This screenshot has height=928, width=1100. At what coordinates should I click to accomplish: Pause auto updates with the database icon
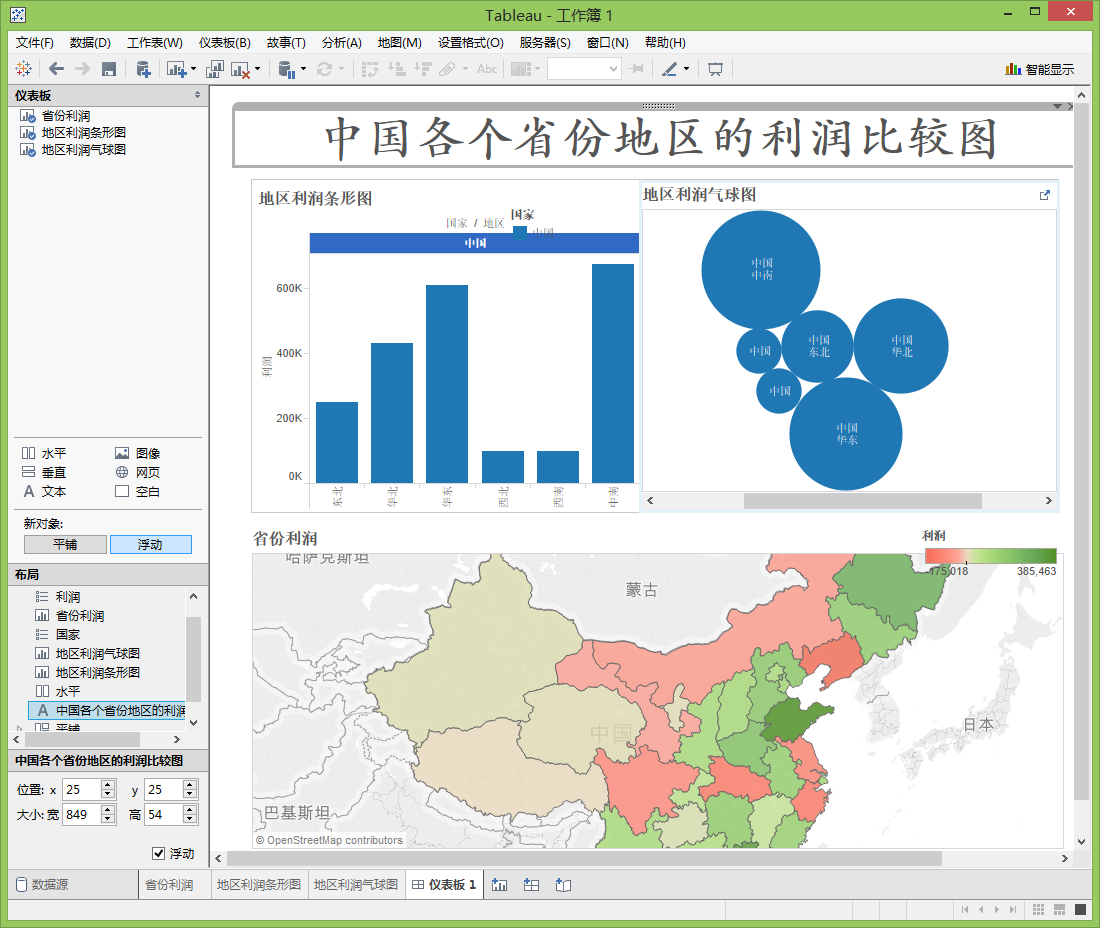point(286,69)
